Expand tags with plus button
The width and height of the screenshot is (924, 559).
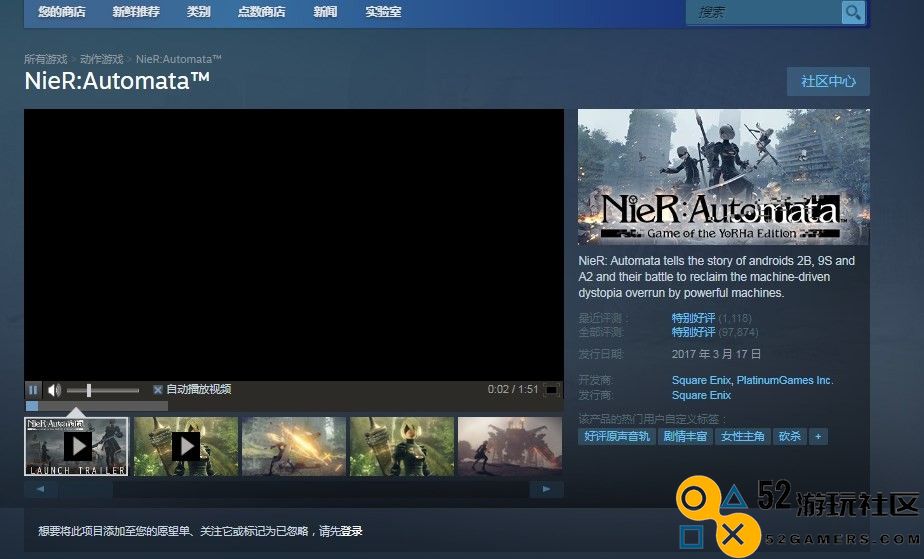coord(818,436)
